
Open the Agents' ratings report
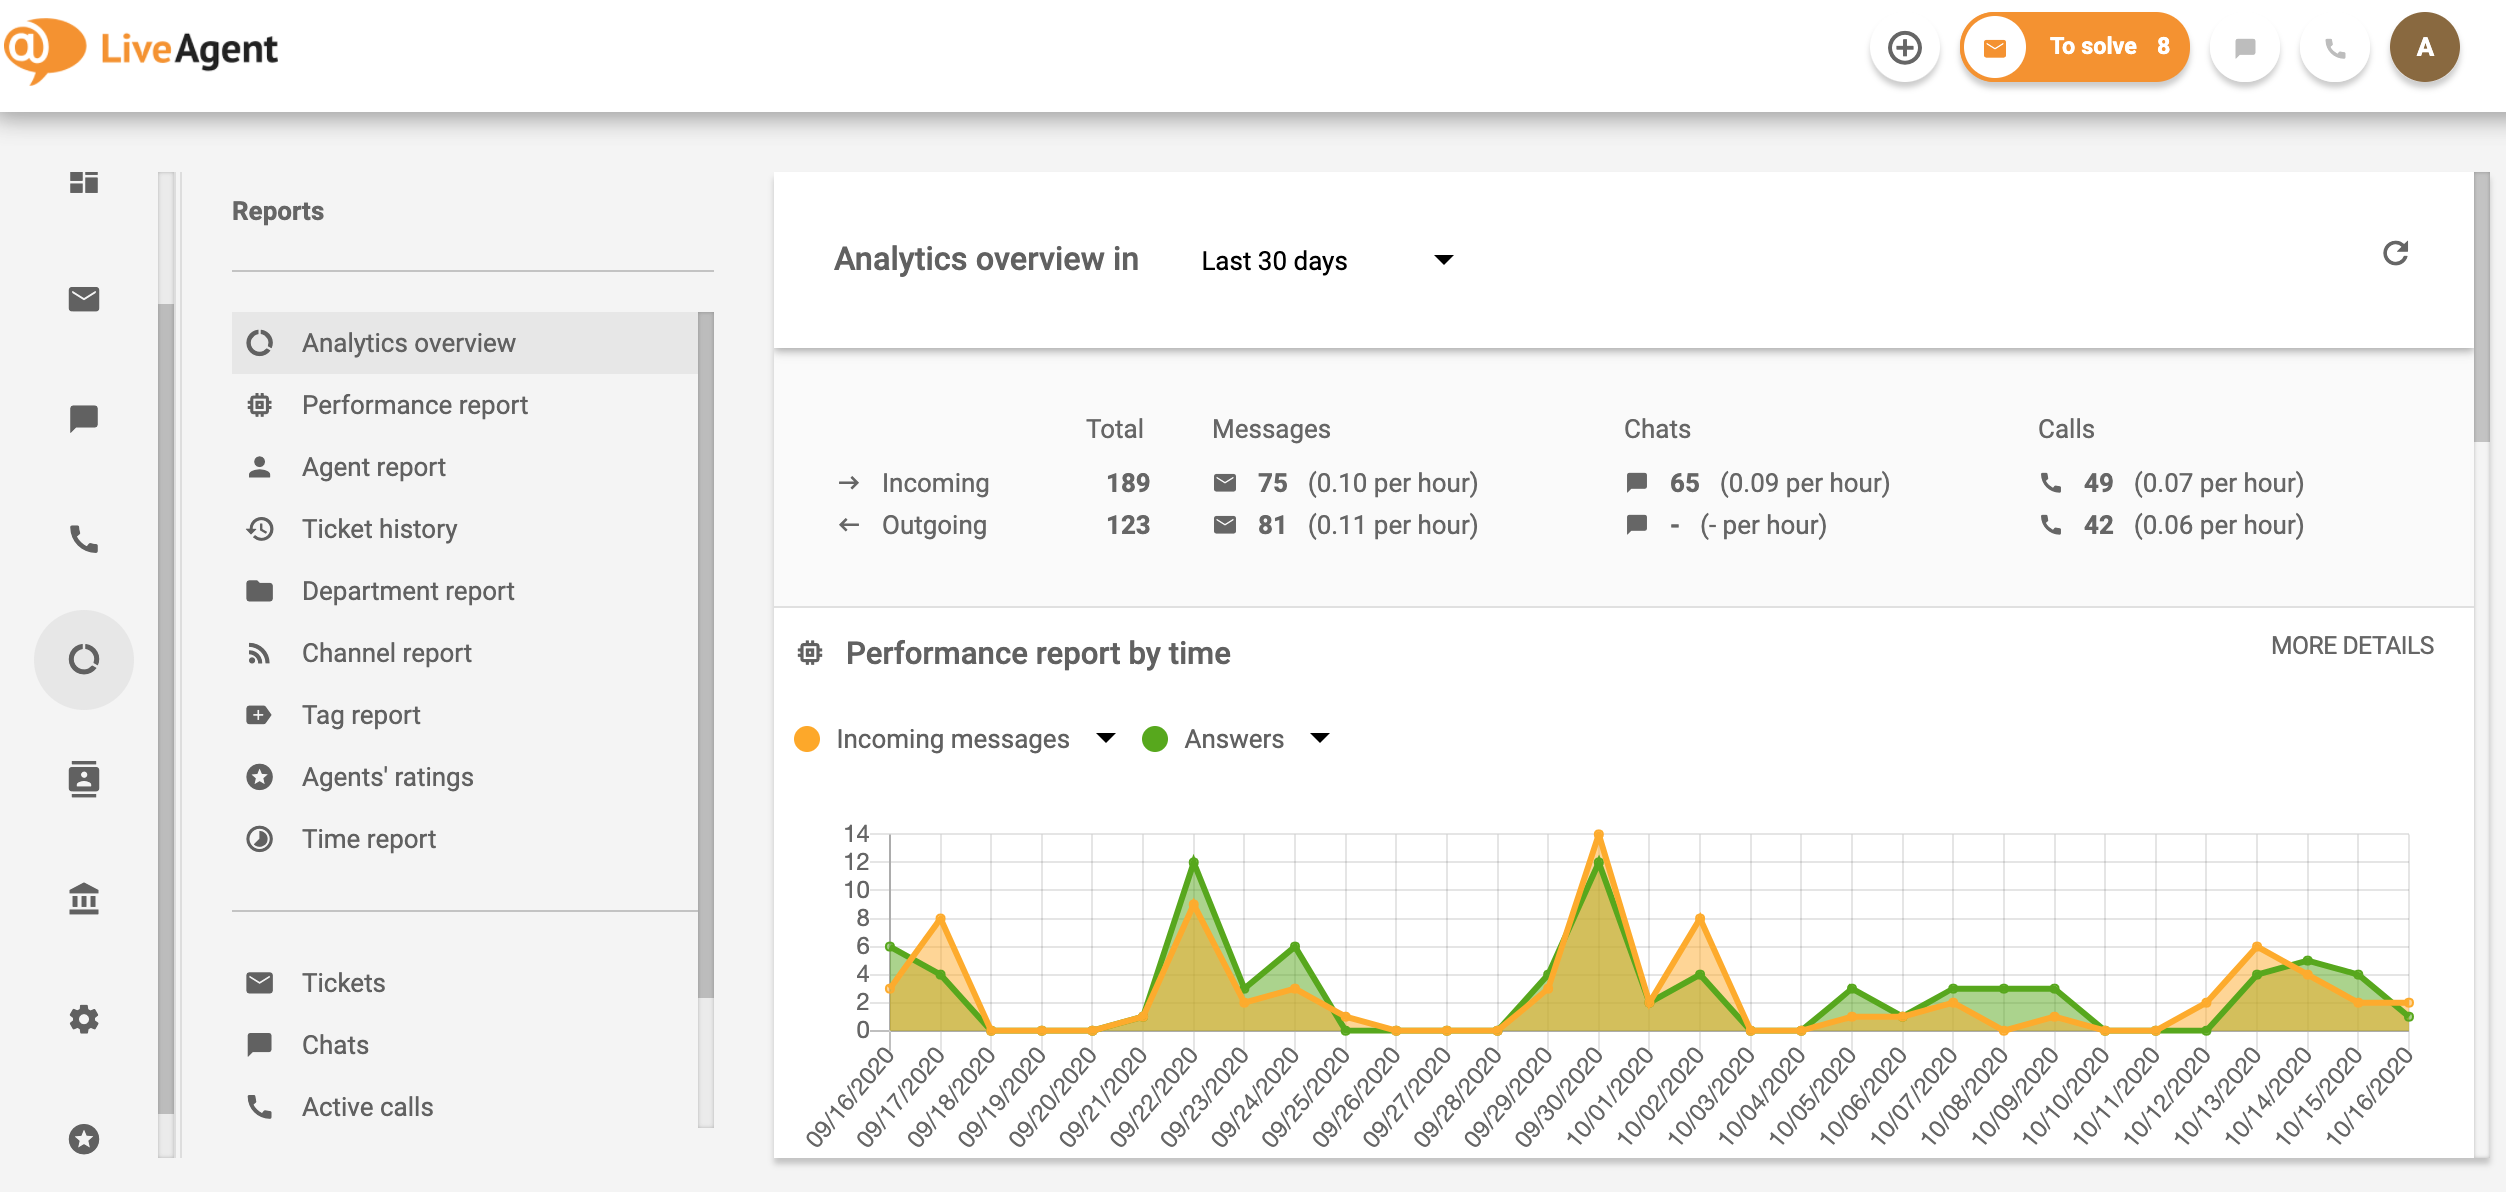[387, 776]
